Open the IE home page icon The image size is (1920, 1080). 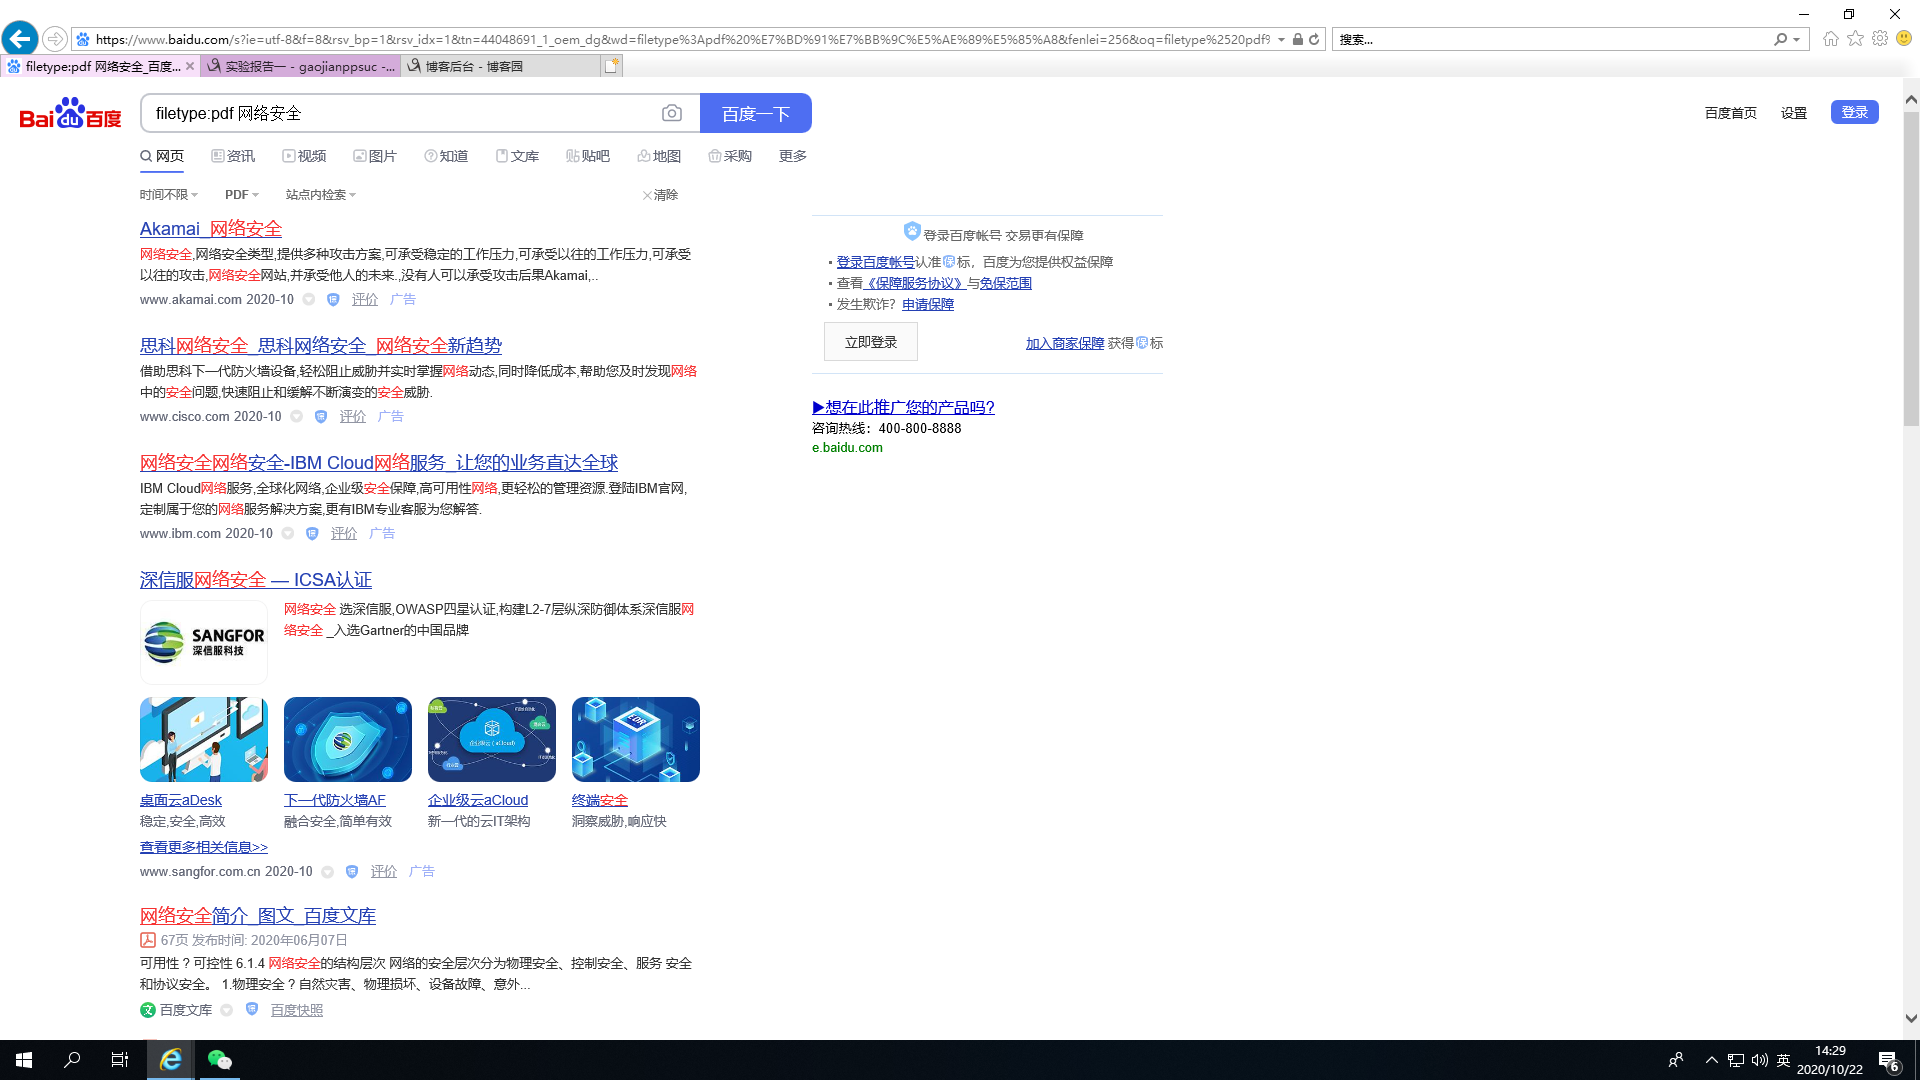click(x=1831, y=39)
